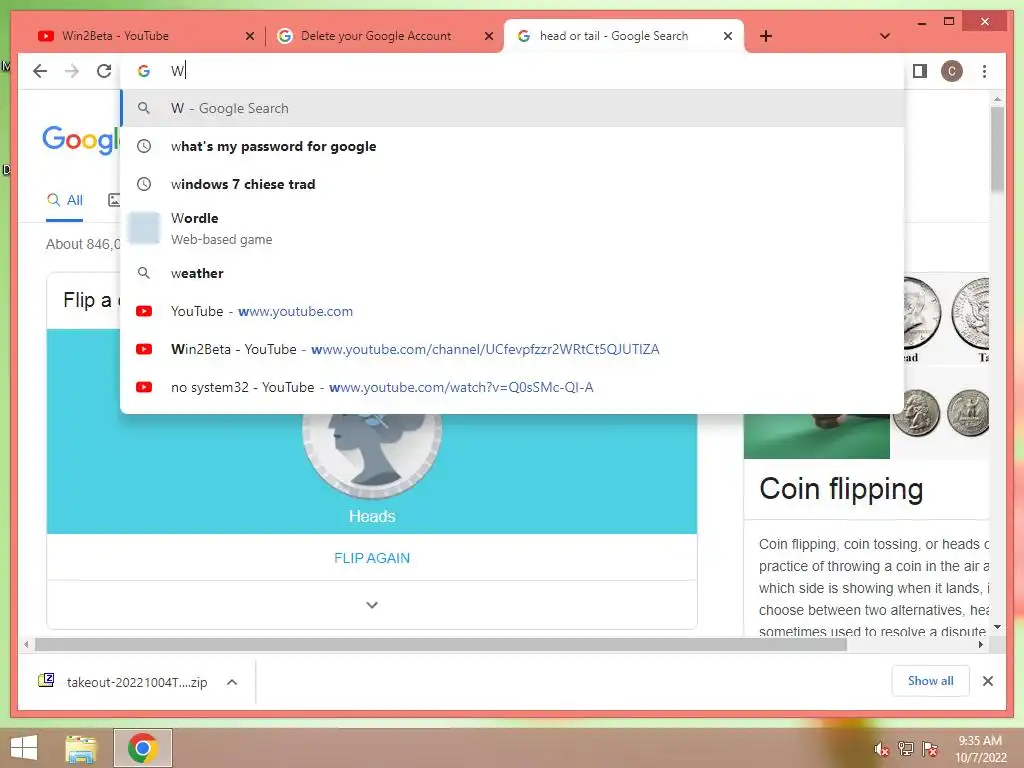Click the Wordle suggestion thumbnail image
Viewport: 1024px width, 768px height.
[144, 228]
